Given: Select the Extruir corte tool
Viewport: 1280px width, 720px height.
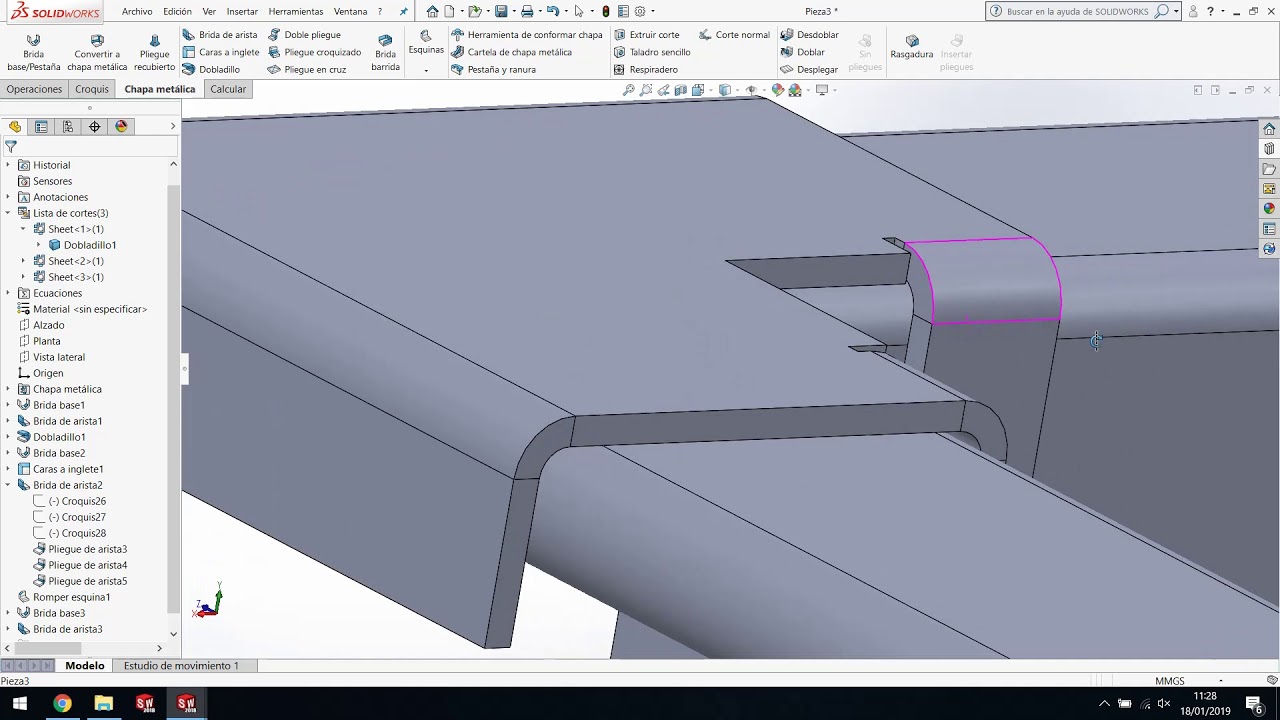Looking at the screenshot, I should pos(647,35).
